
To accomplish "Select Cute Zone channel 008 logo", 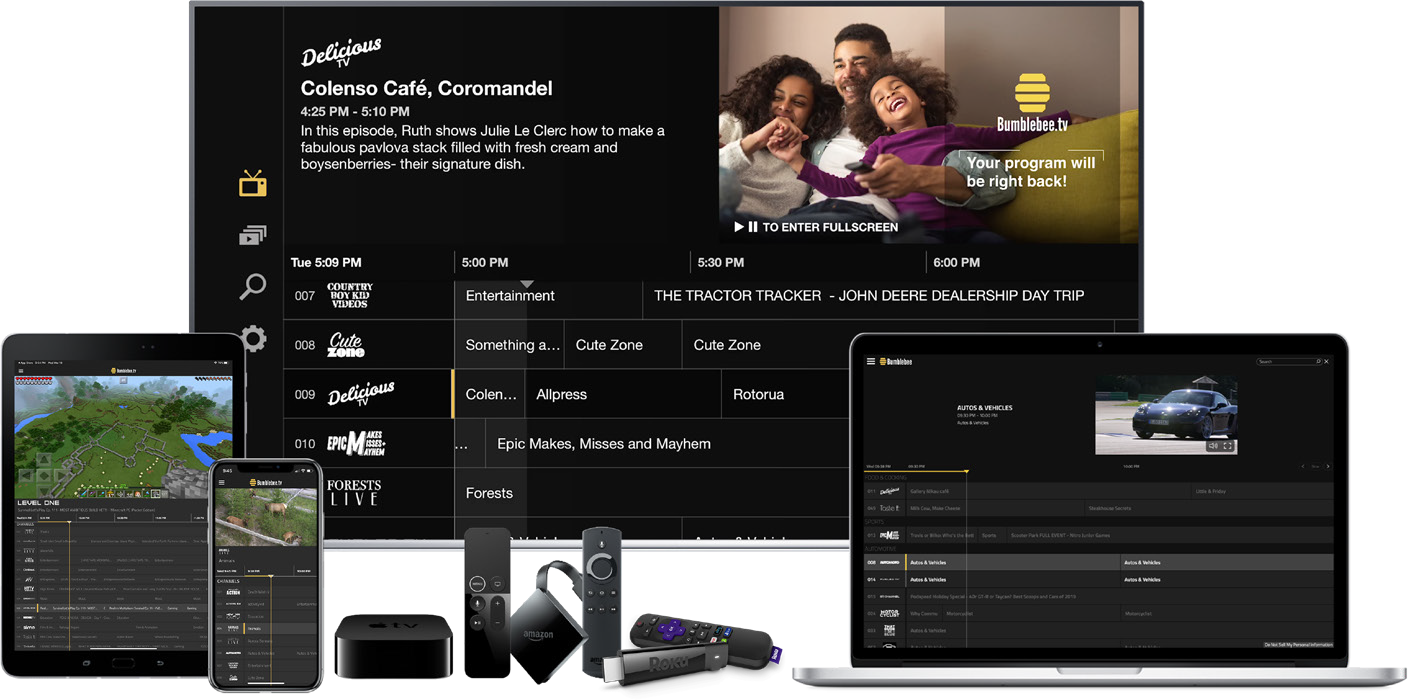I will 346,345.
